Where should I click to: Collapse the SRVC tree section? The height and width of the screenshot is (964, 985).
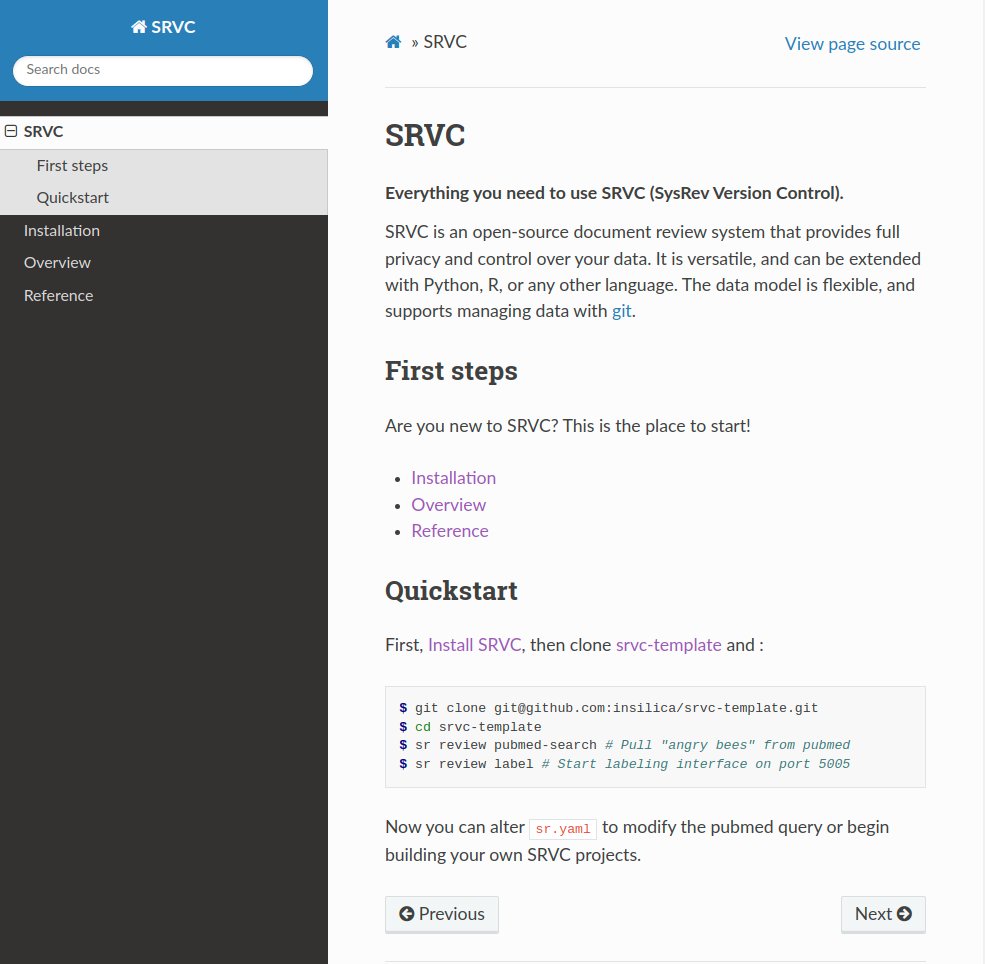click(x=11, y=131)
